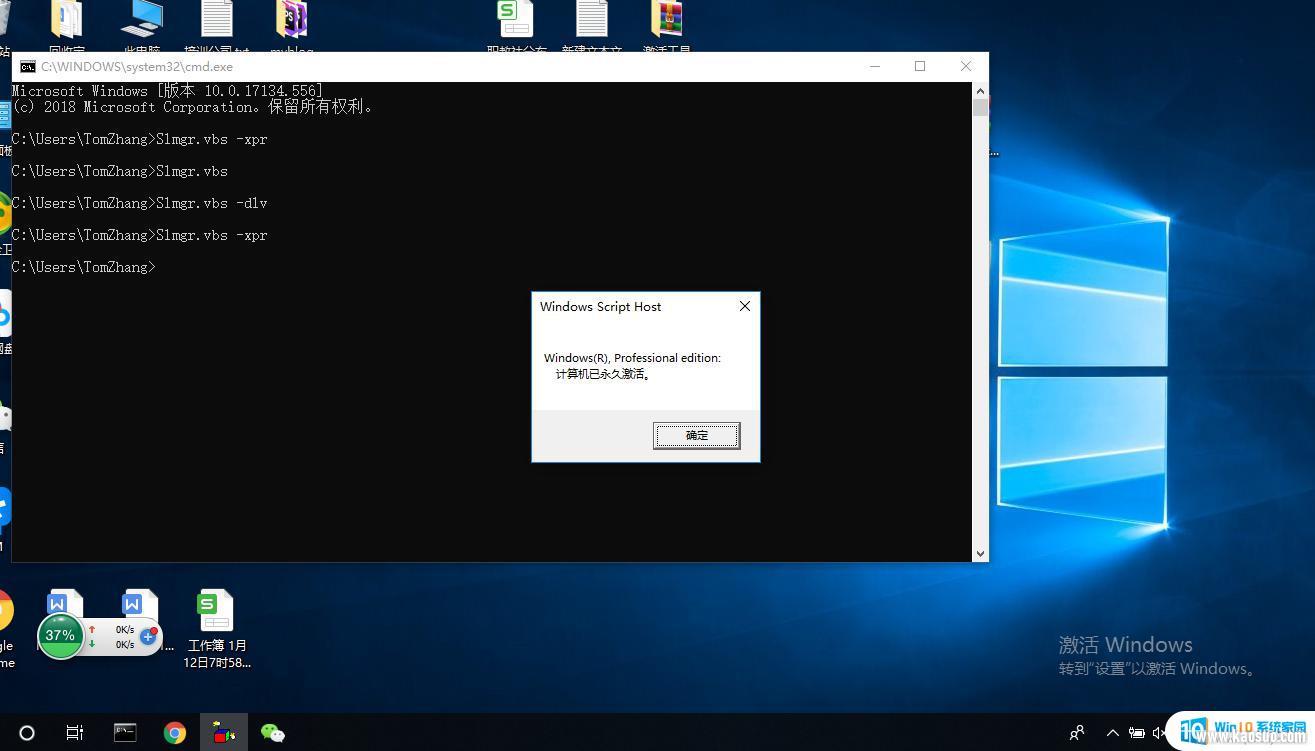Click the last Slmgr.vbs -xpr command line
The width and height of the screenshot is (1315, 751).
pyautogui.click(x=140, y=235)
